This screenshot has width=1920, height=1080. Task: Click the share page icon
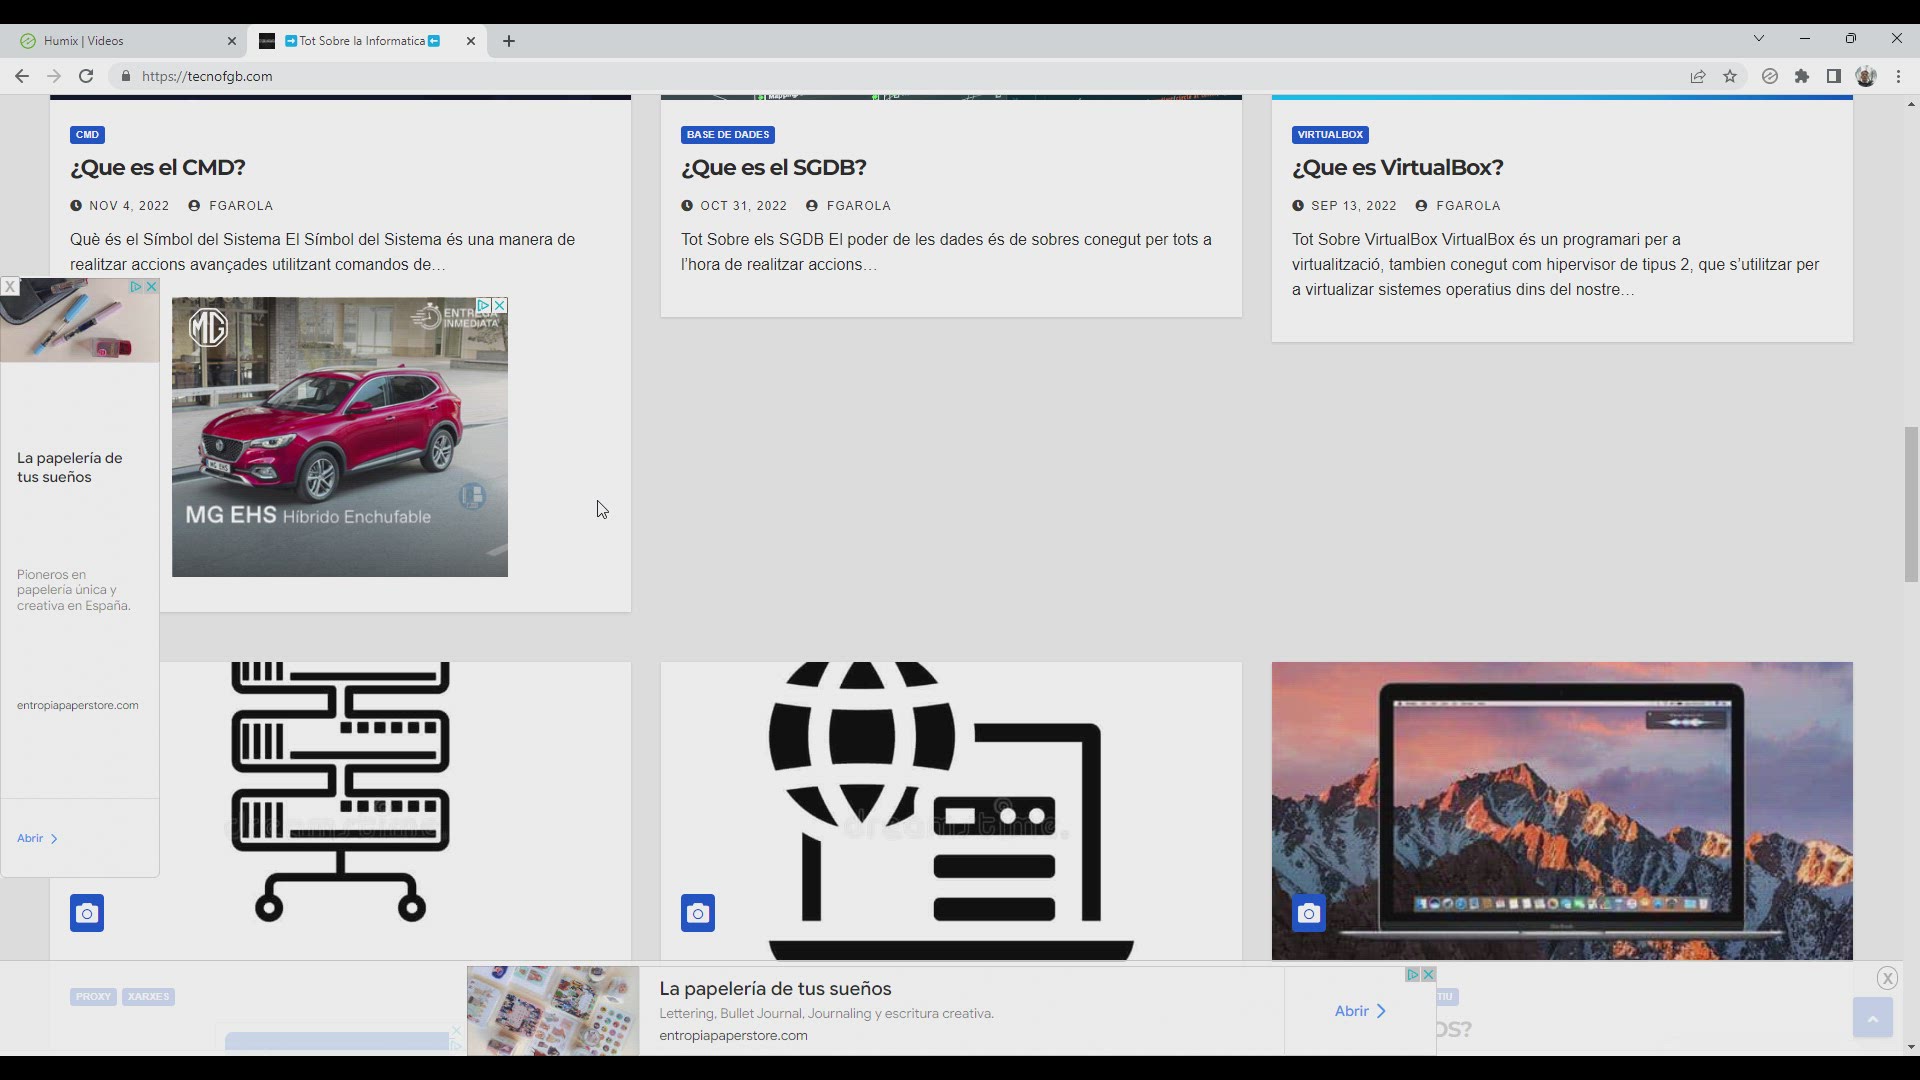tap(1698, 76)
